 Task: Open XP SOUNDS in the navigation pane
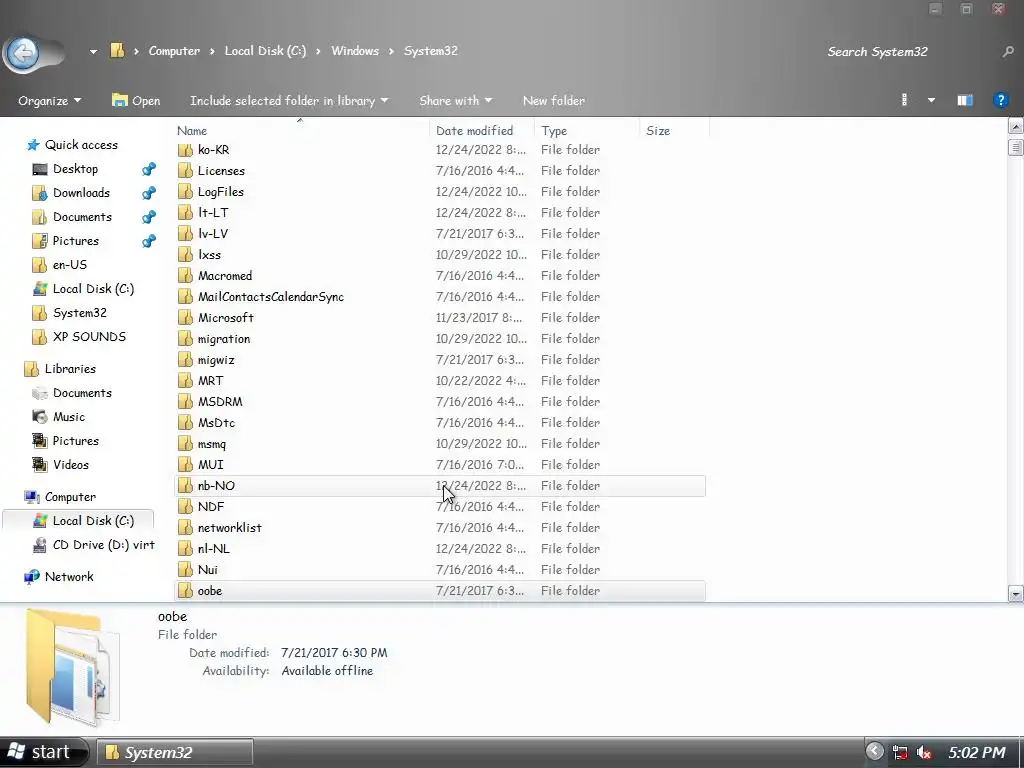point(89,337)
